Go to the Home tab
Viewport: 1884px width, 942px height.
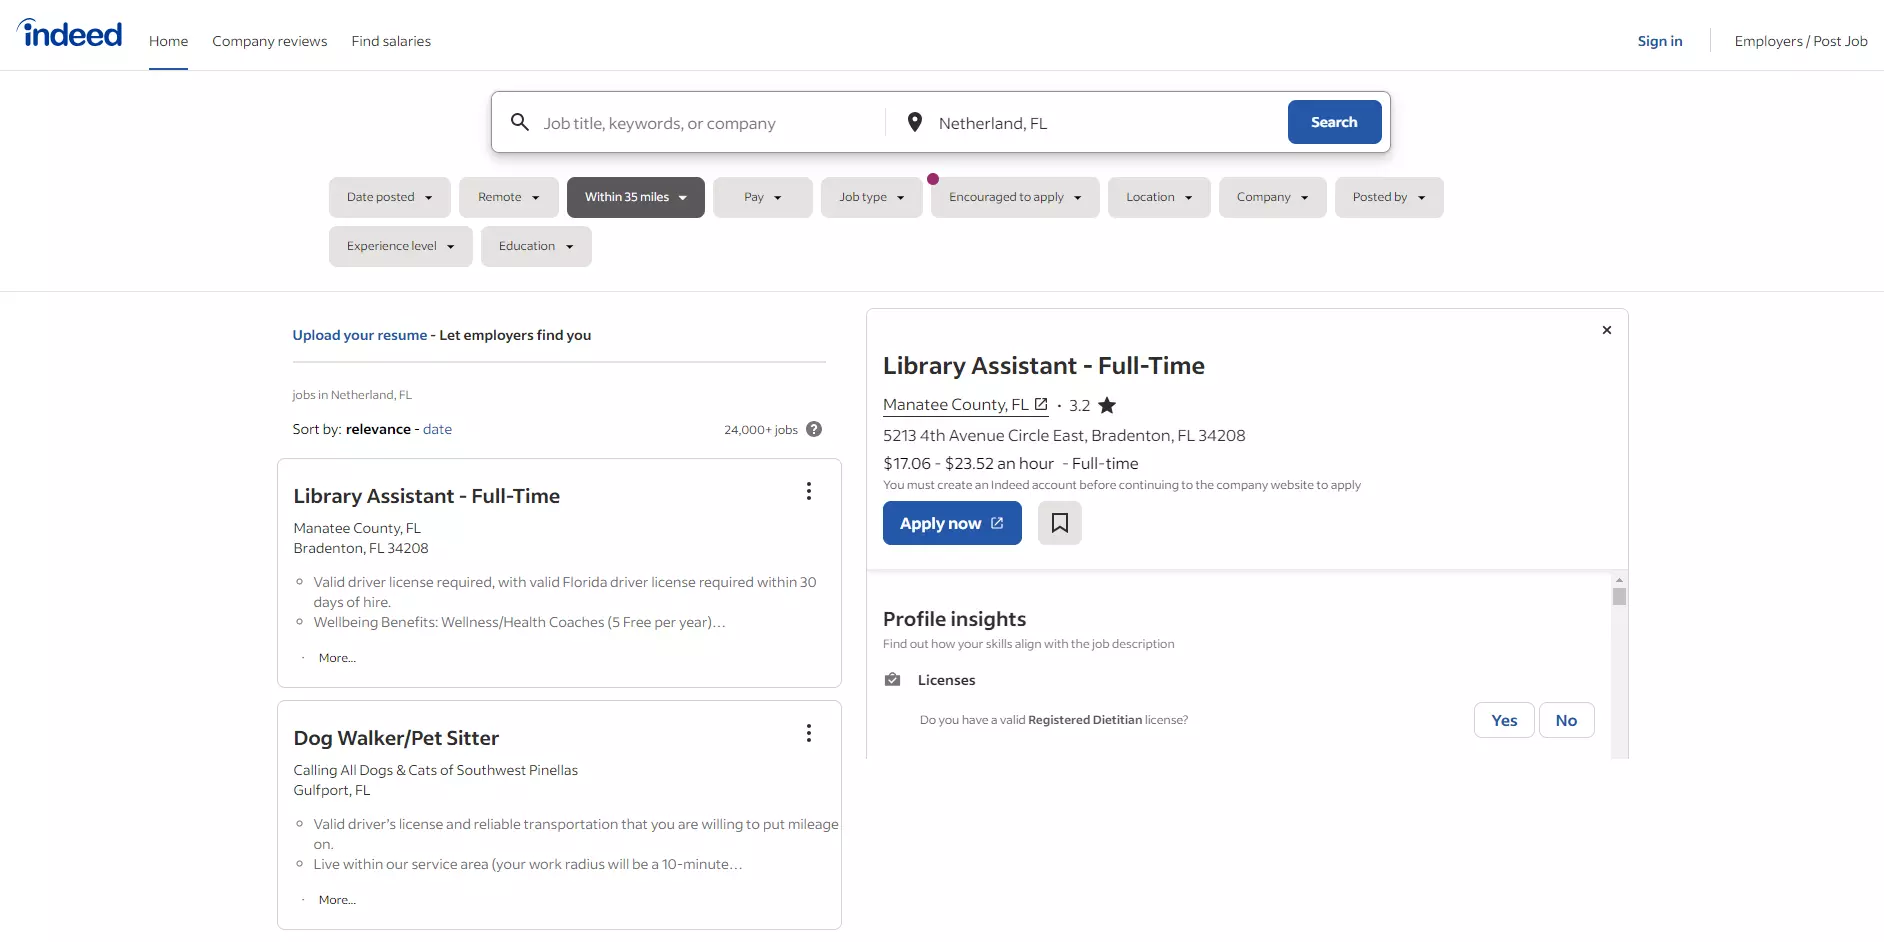[168, 41]
